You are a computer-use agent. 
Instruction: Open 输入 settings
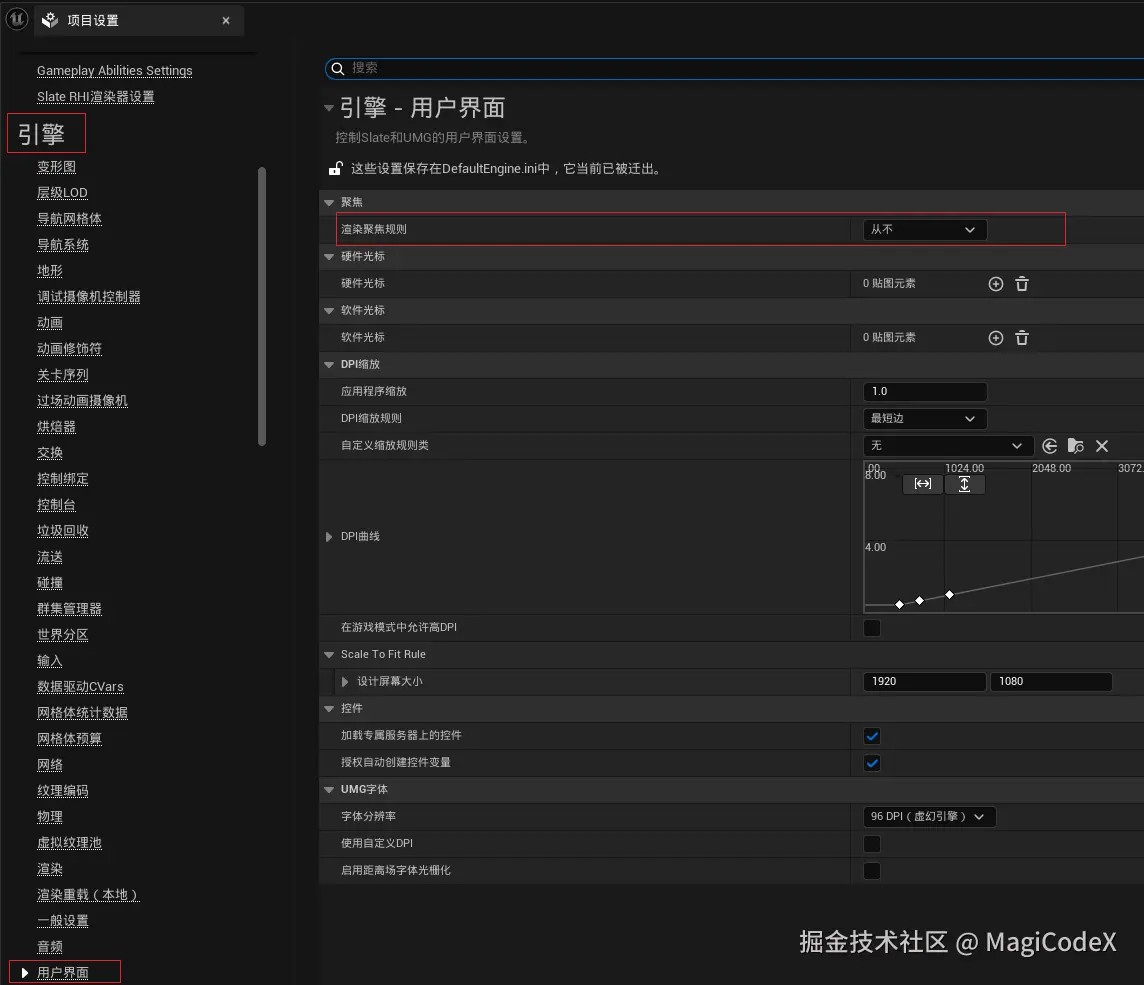tap(50, 661)
